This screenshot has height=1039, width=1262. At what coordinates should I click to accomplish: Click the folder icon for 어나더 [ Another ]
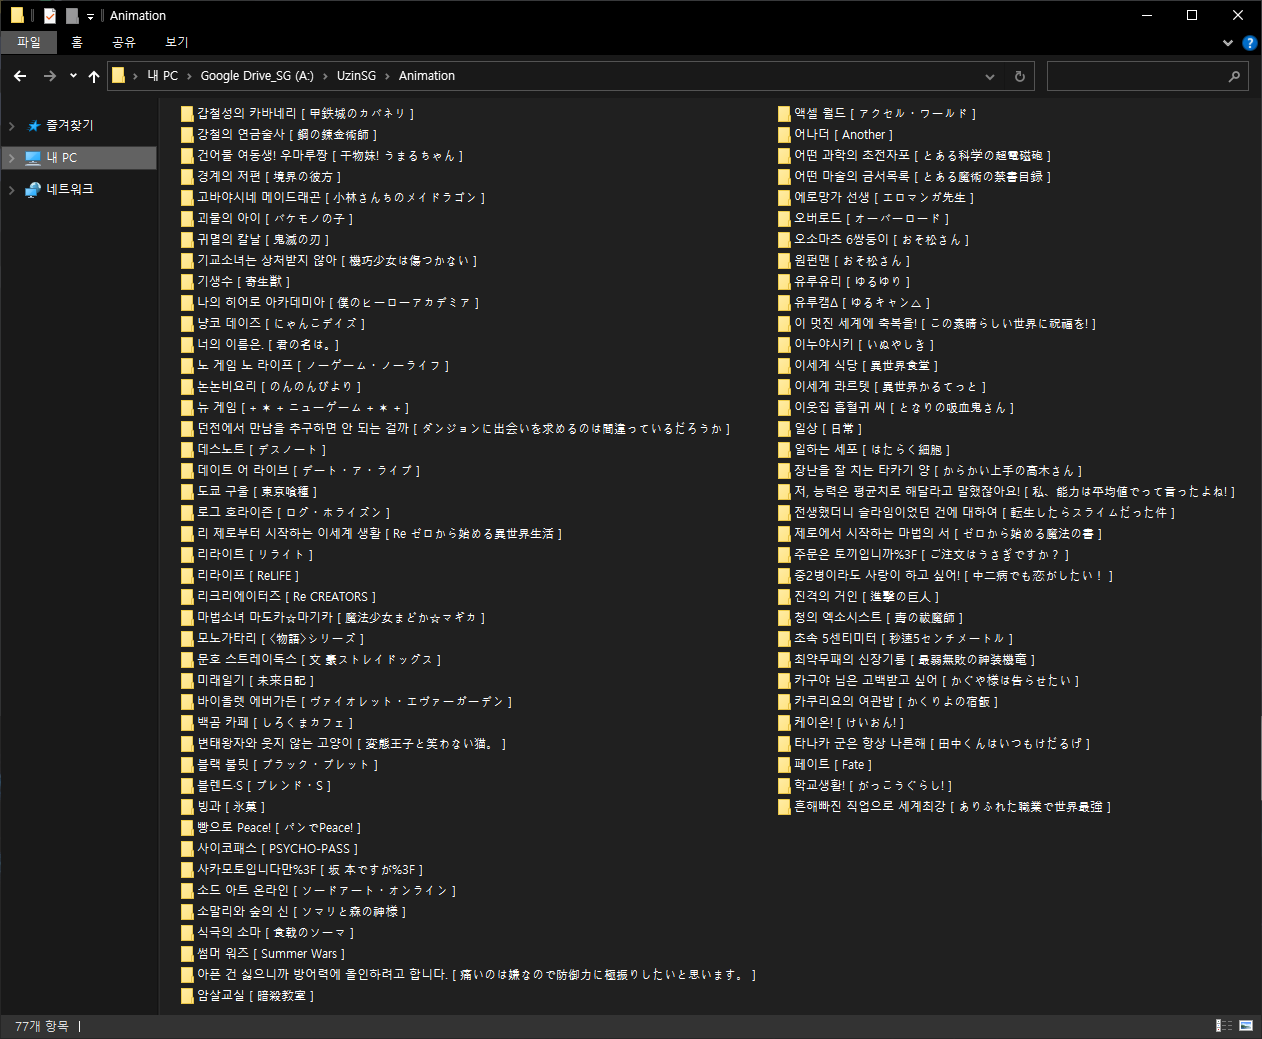pos(784,135)
